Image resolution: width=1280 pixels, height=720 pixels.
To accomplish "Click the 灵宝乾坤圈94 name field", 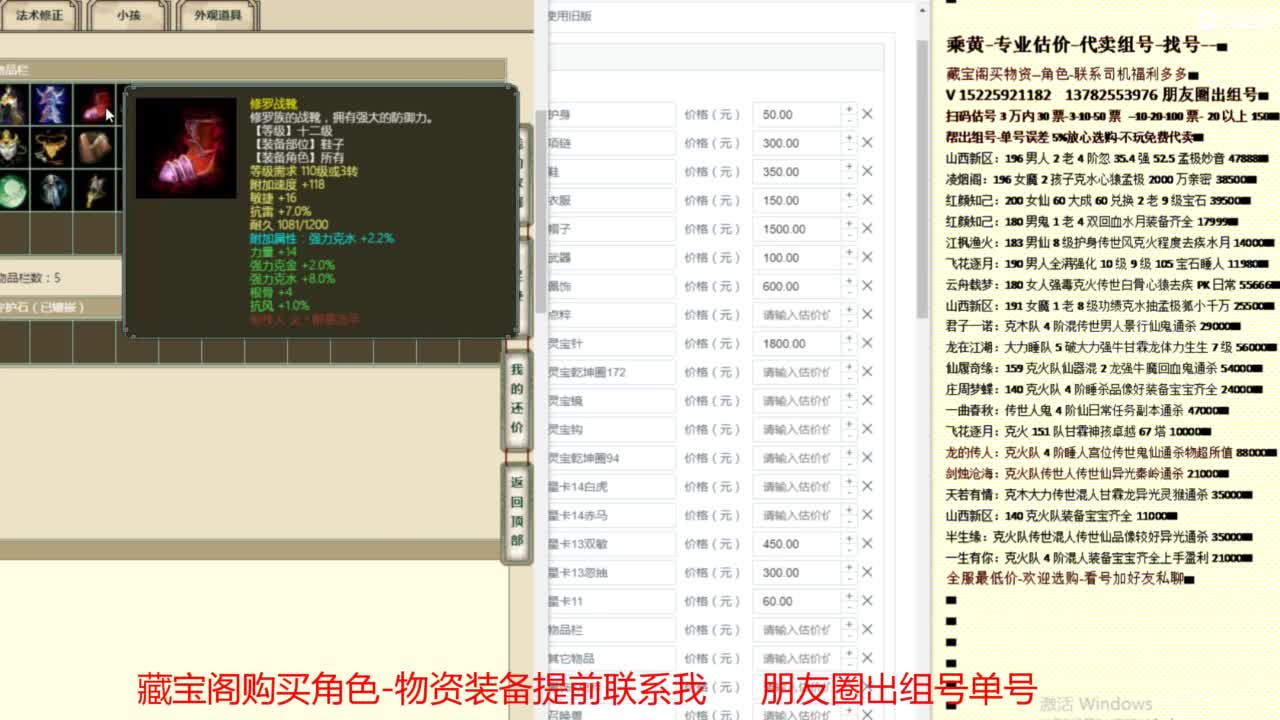I will click(x=612, y=458).
